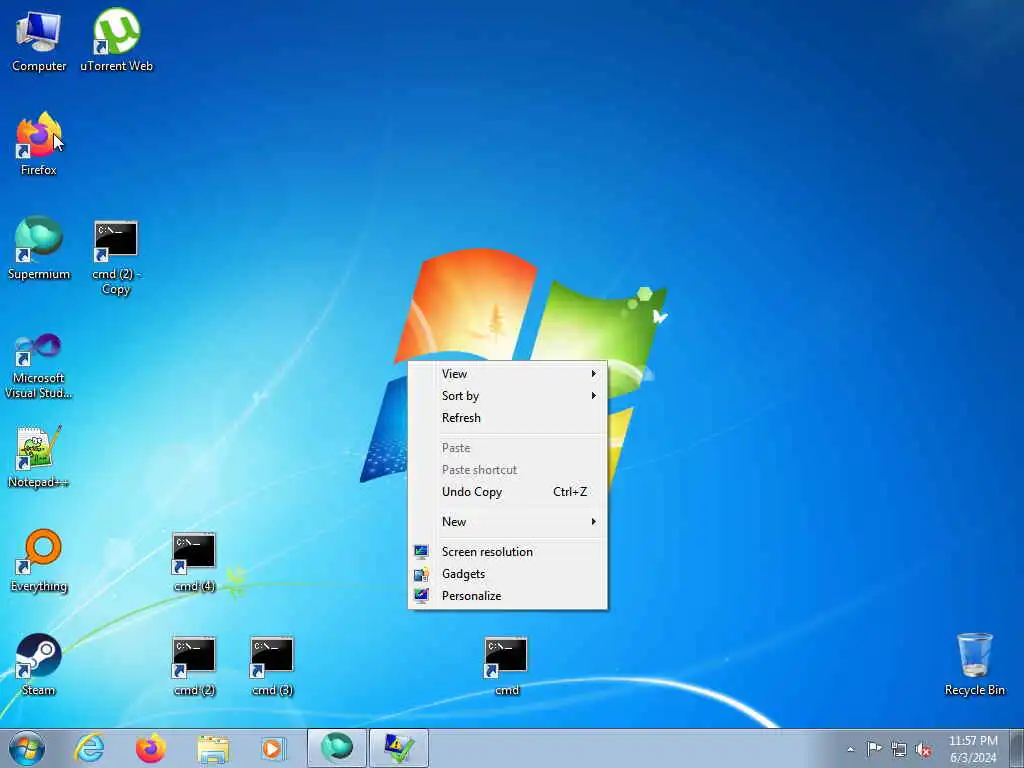This screenshot has height=768, width=1024.
Task: Select the uTorrent Web shortcut
Action: pyautogui.click(x=116, y=39)
